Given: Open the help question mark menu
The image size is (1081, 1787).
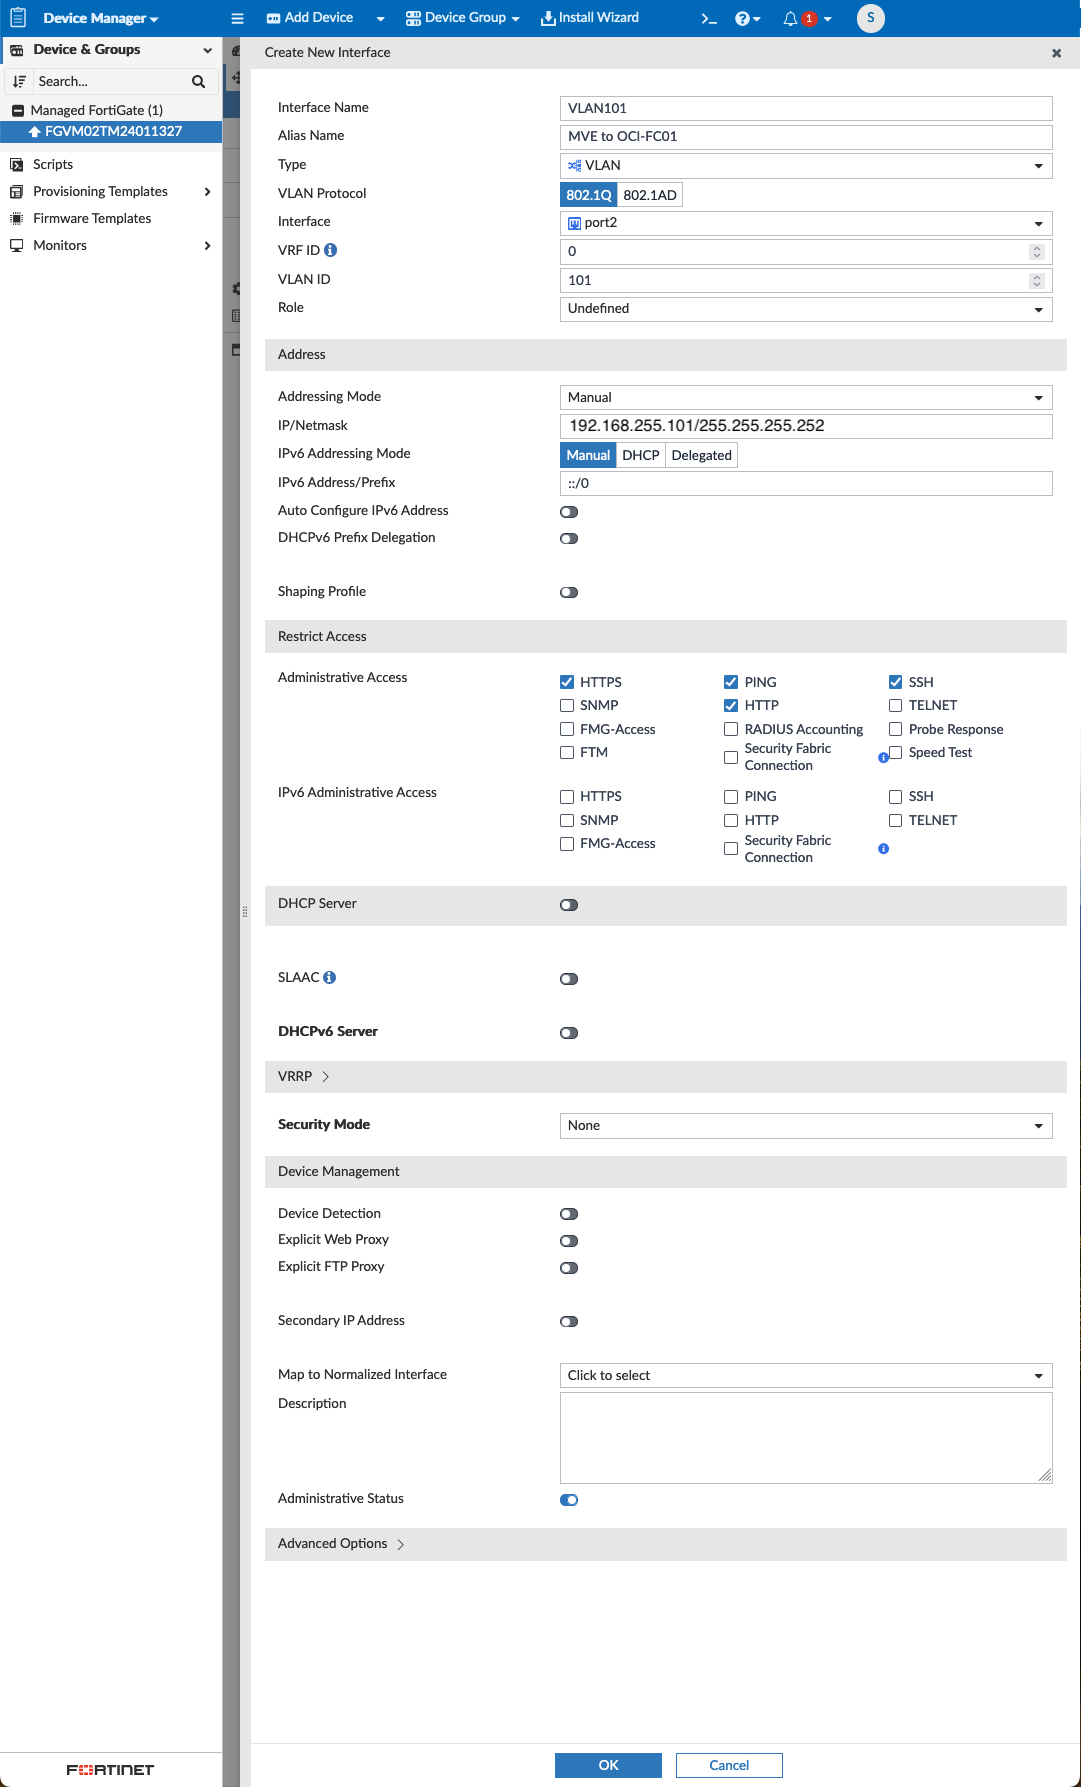Looking at the screenshot, I should [742, 18].
